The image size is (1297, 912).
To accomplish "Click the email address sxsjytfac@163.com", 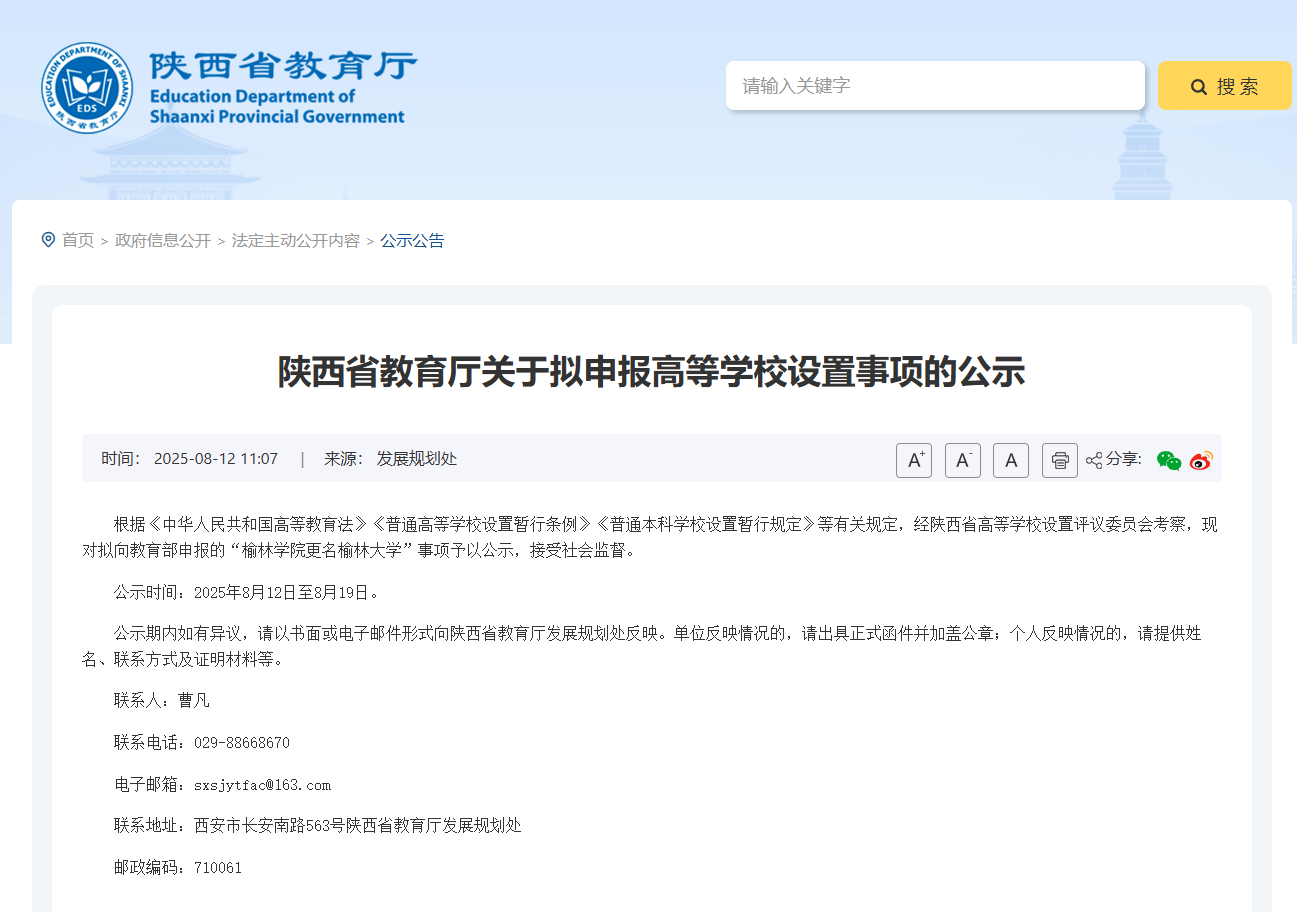I will 262,784.
